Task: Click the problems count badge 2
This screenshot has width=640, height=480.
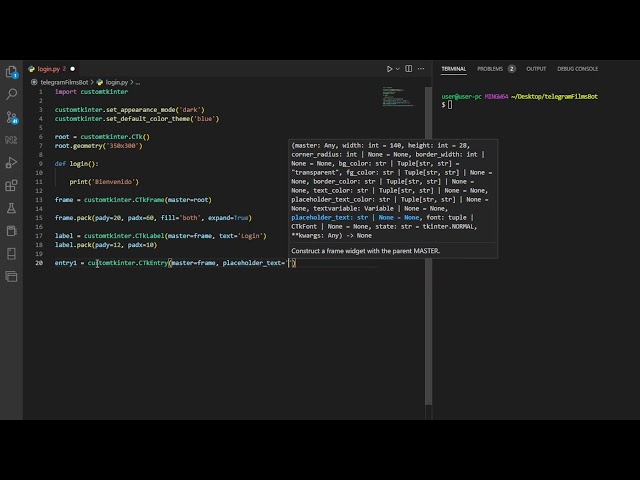Action: click(511, 69)
